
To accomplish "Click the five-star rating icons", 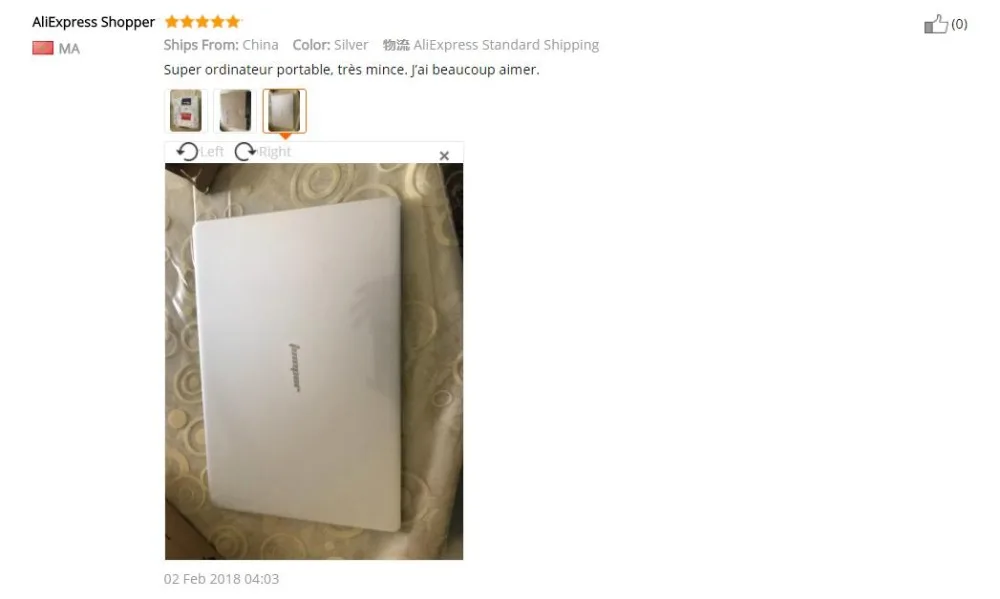I will (203, 22).
